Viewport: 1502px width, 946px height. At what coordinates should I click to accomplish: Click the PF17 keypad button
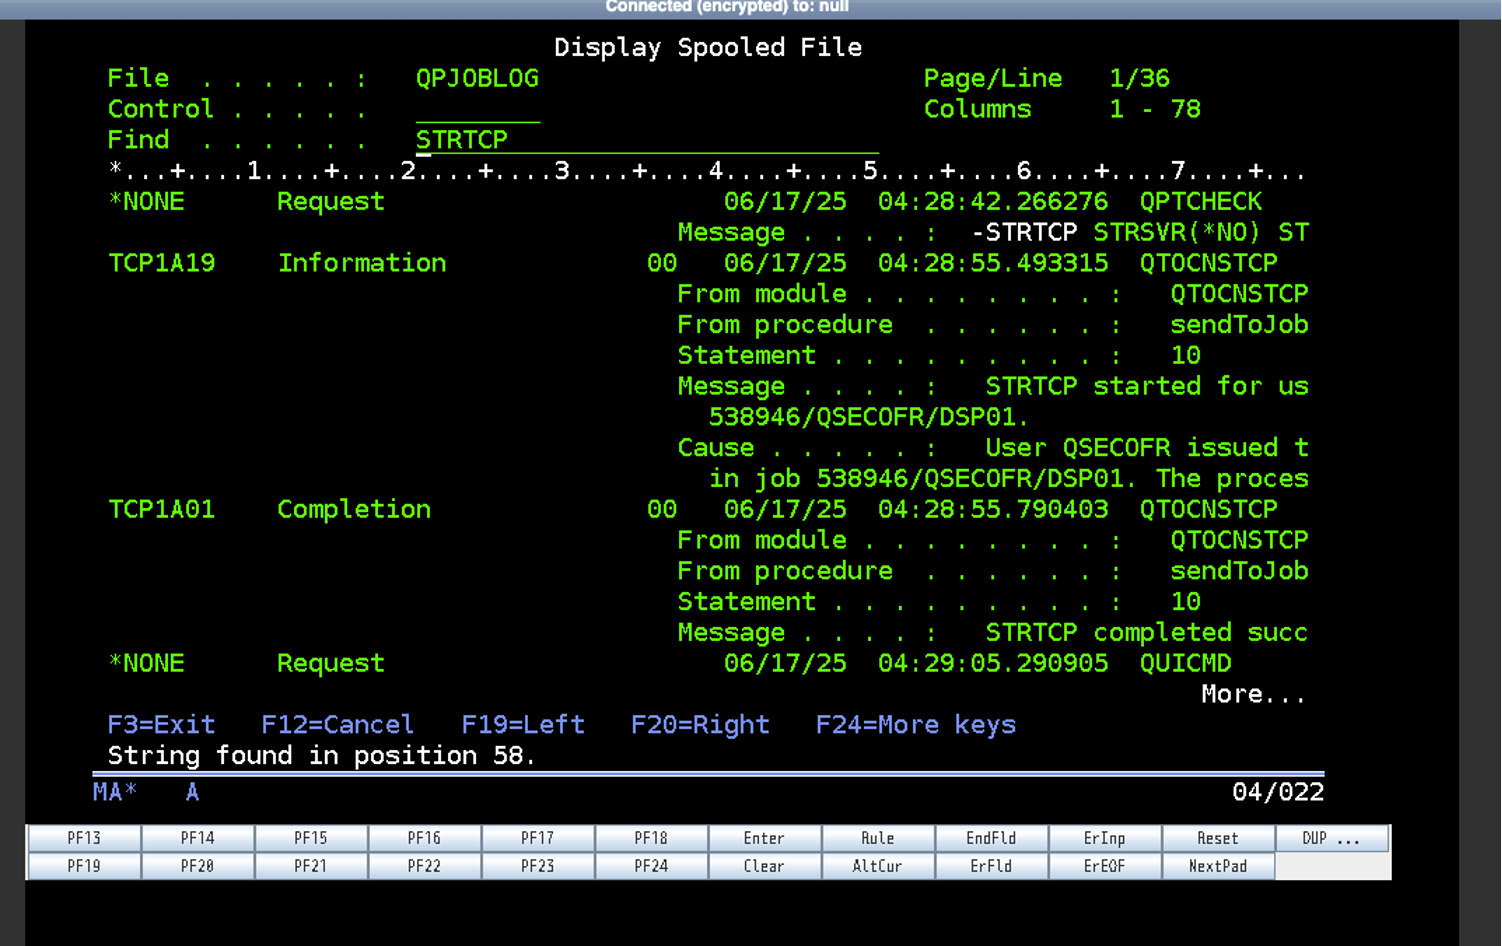click(538, 838)
